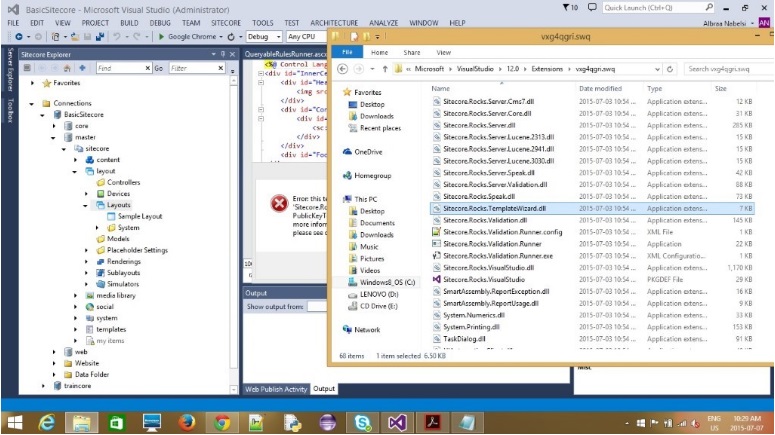Expand the core database node

click(x=54, y=126)
